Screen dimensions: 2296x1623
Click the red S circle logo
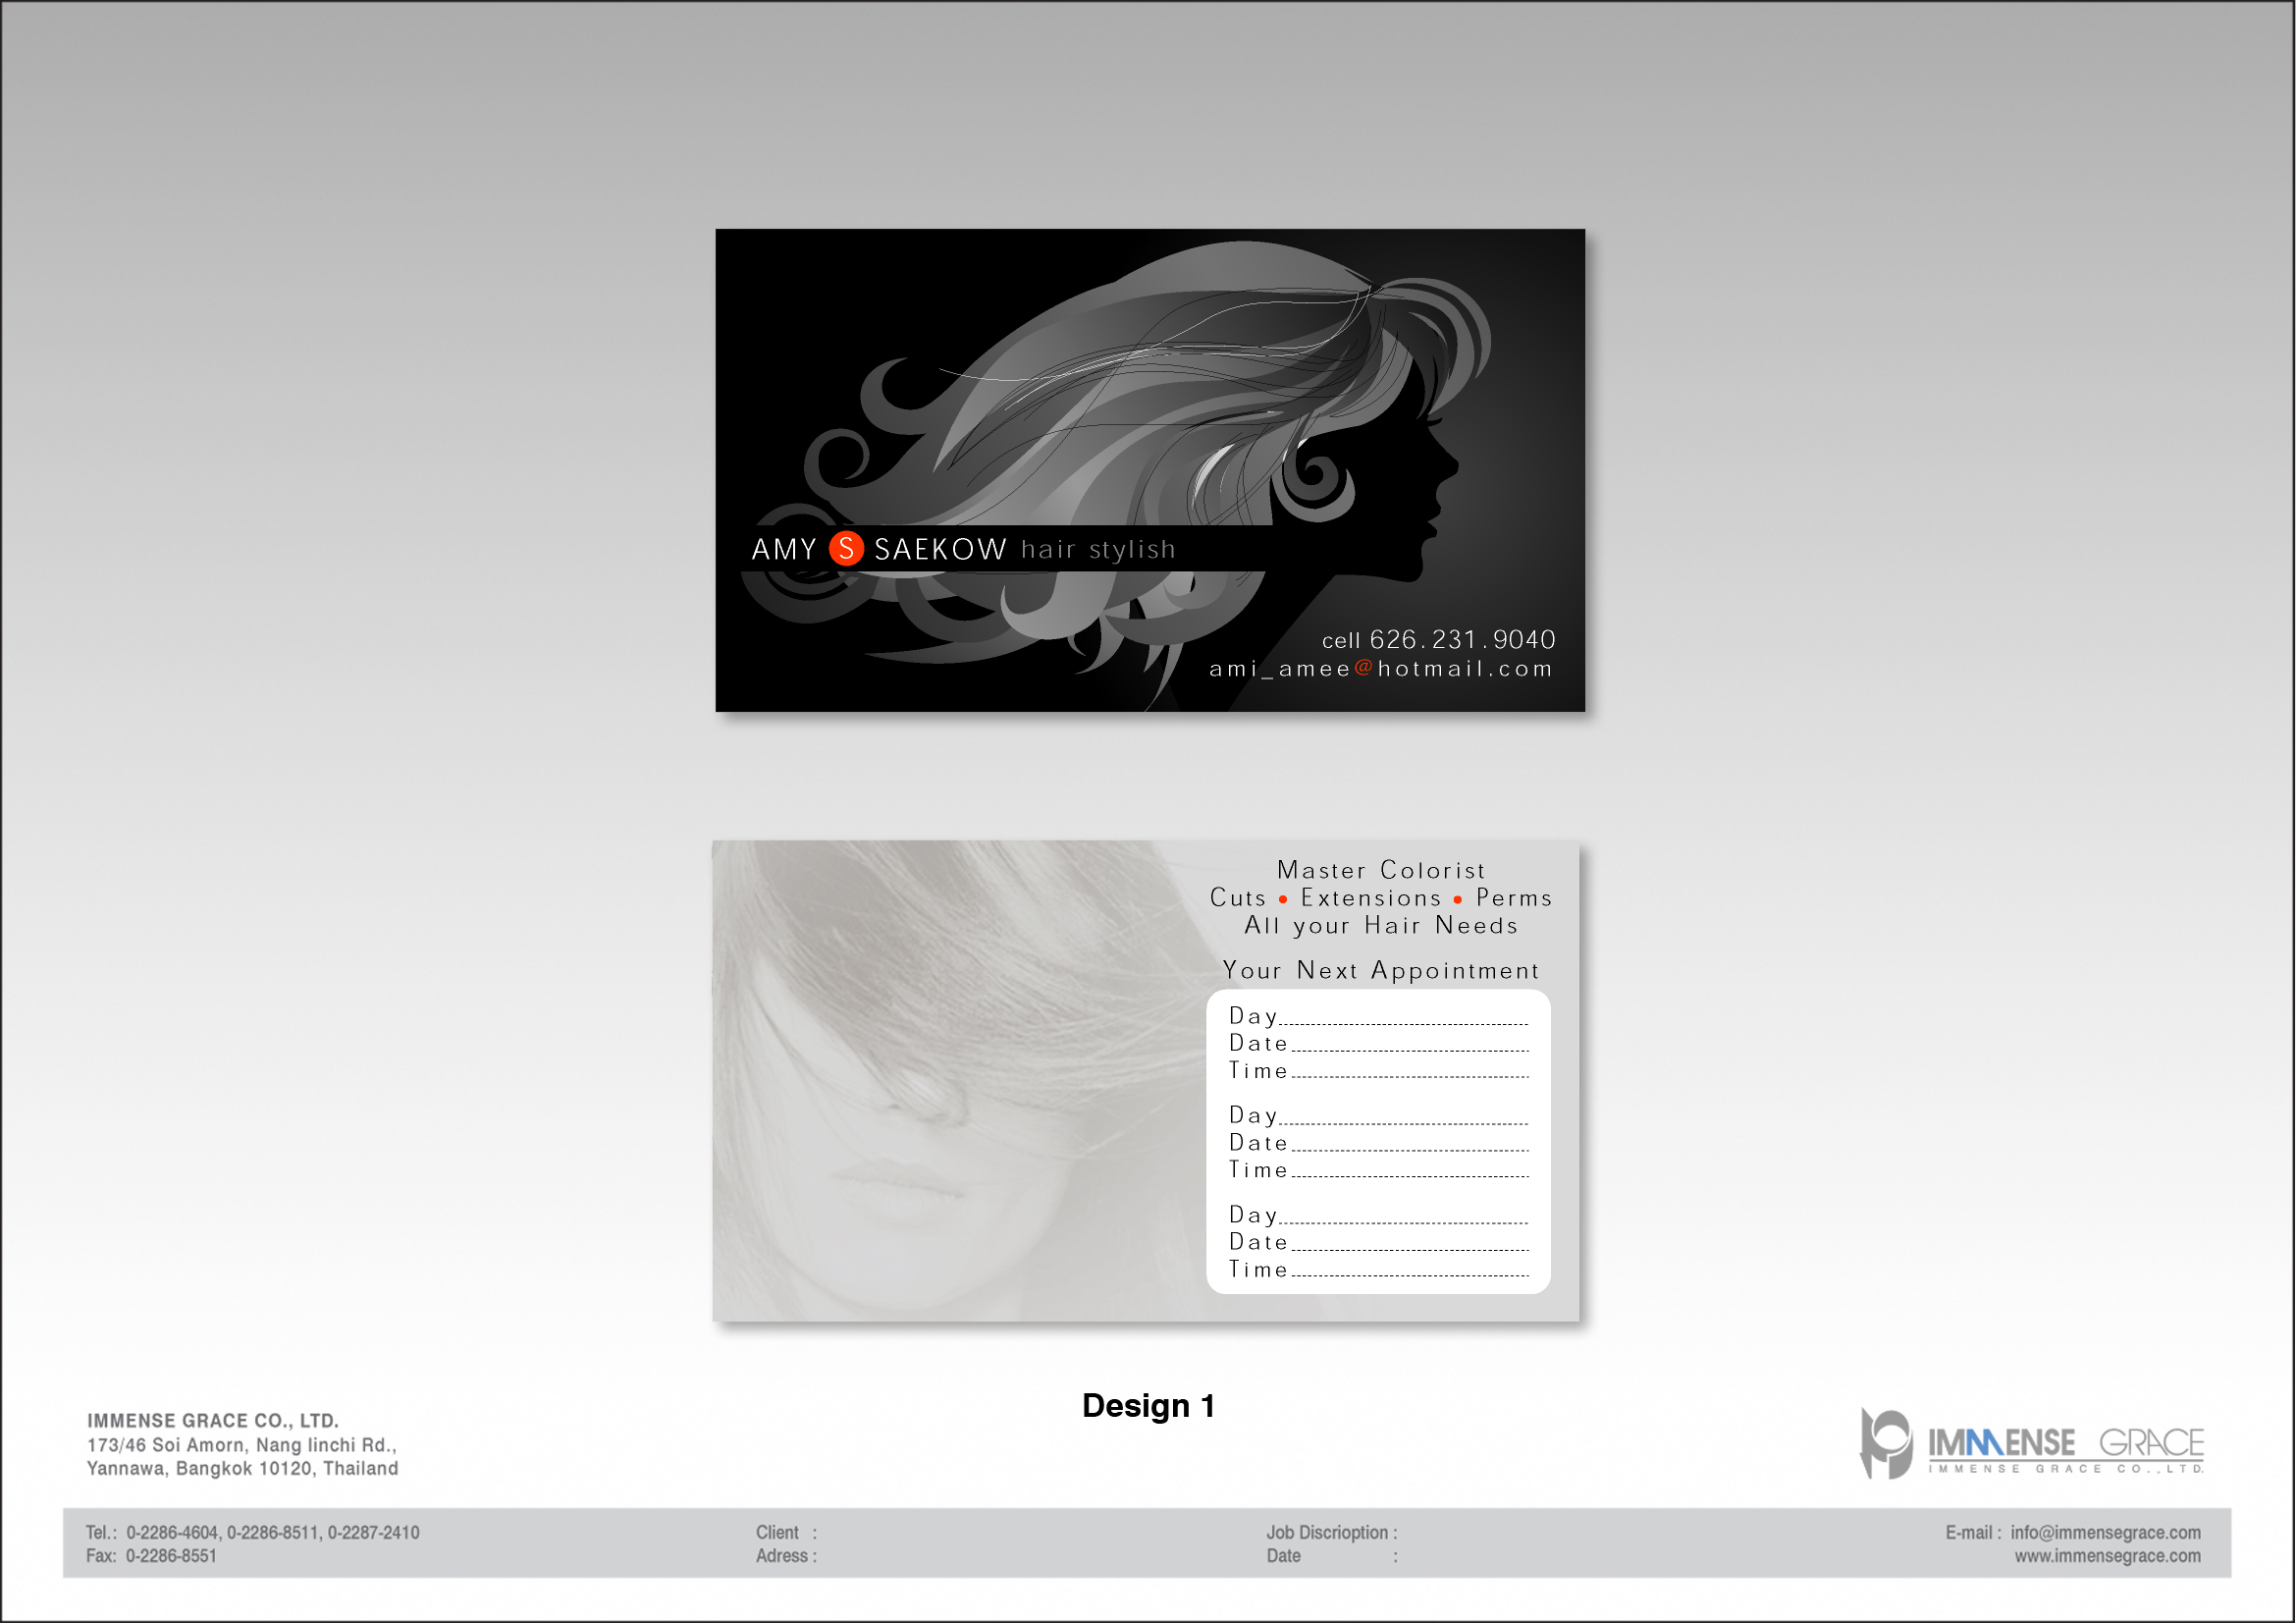[x=846, y=549]
